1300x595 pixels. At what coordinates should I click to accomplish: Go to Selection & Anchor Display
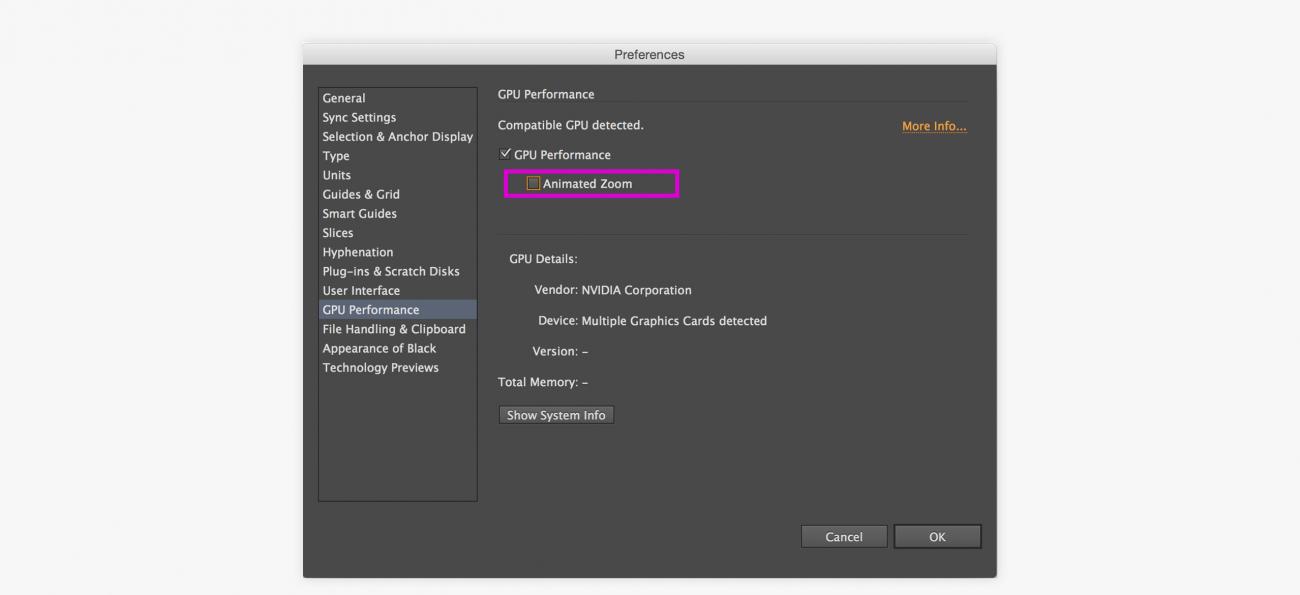click(x=397, y=137)
